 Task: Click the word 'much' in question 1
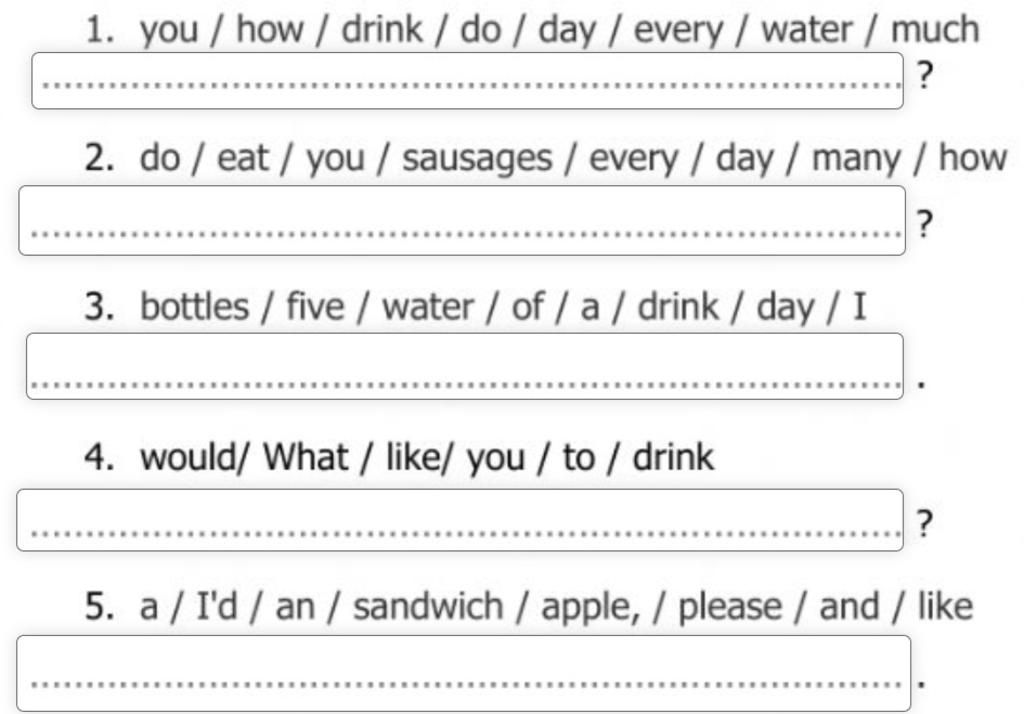click(x=935, y=30)
